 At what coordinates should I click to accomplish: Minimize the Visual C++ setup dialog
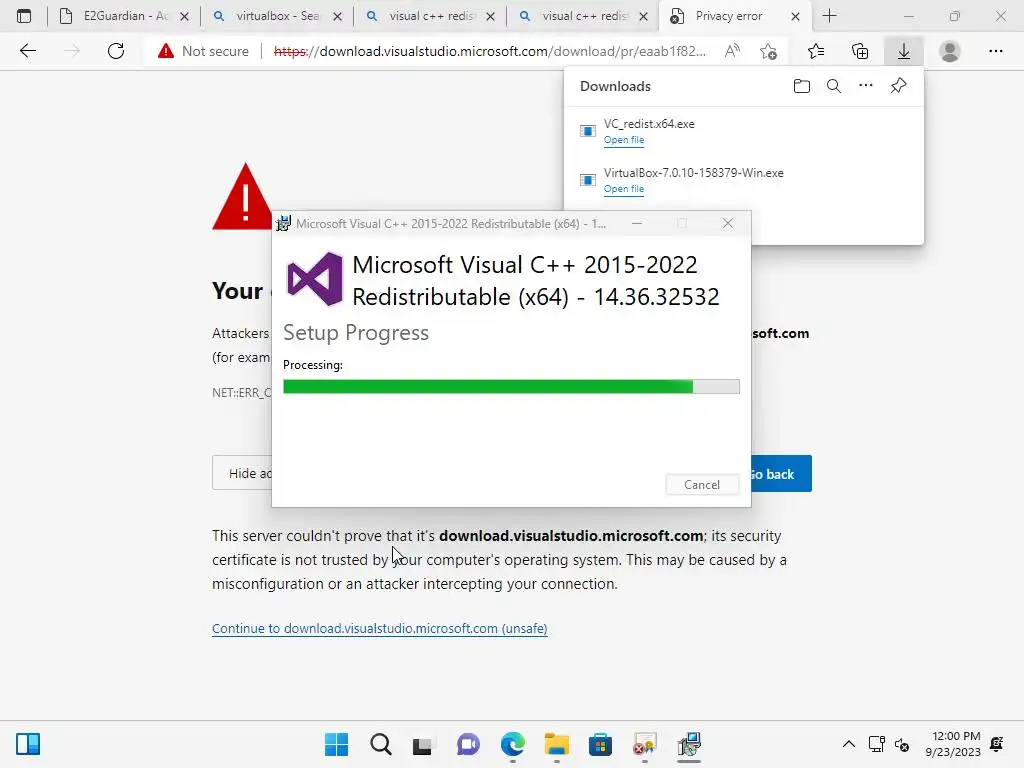pyautogui.click(x=637, y=223)
